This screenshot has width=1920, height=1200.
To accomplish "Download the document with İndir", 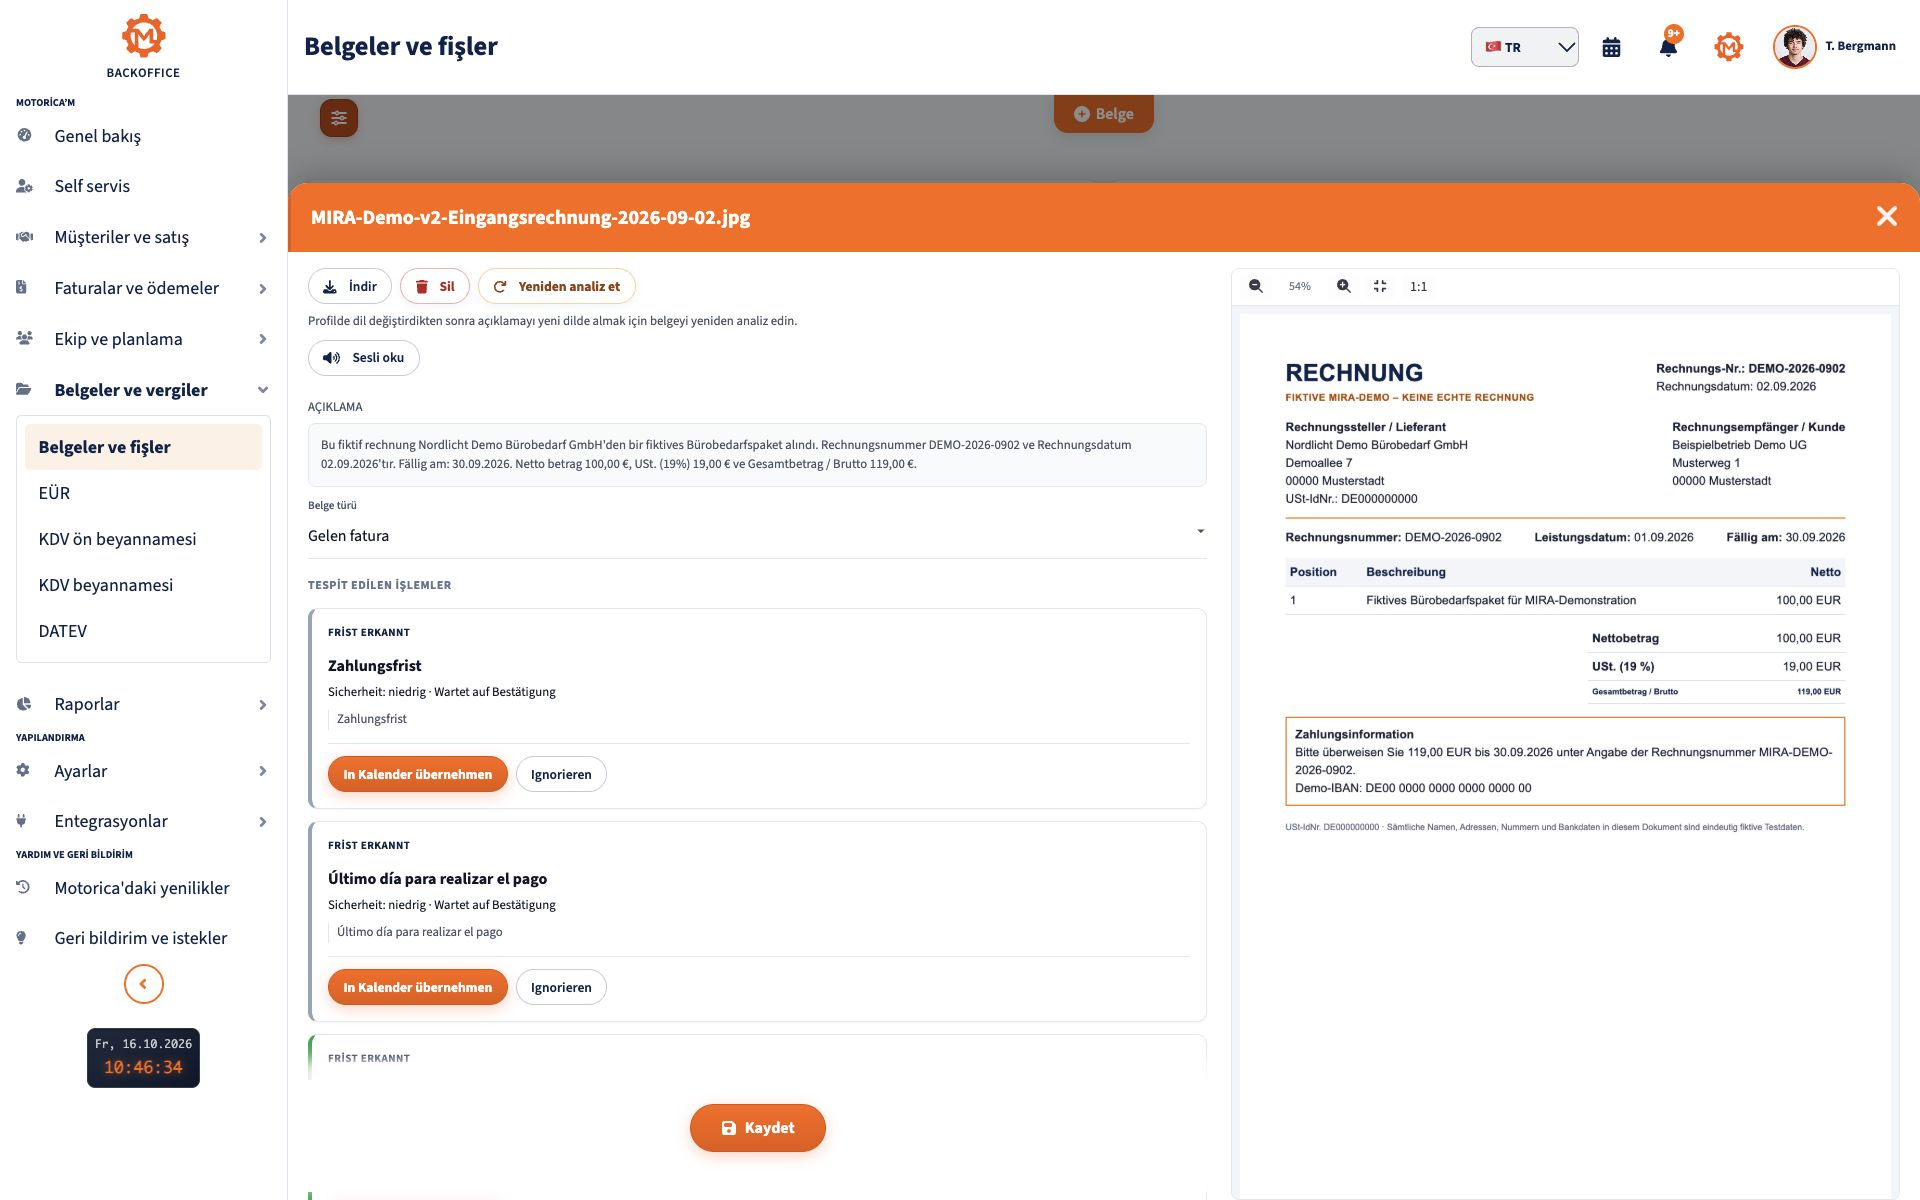I will pos(349,286).
